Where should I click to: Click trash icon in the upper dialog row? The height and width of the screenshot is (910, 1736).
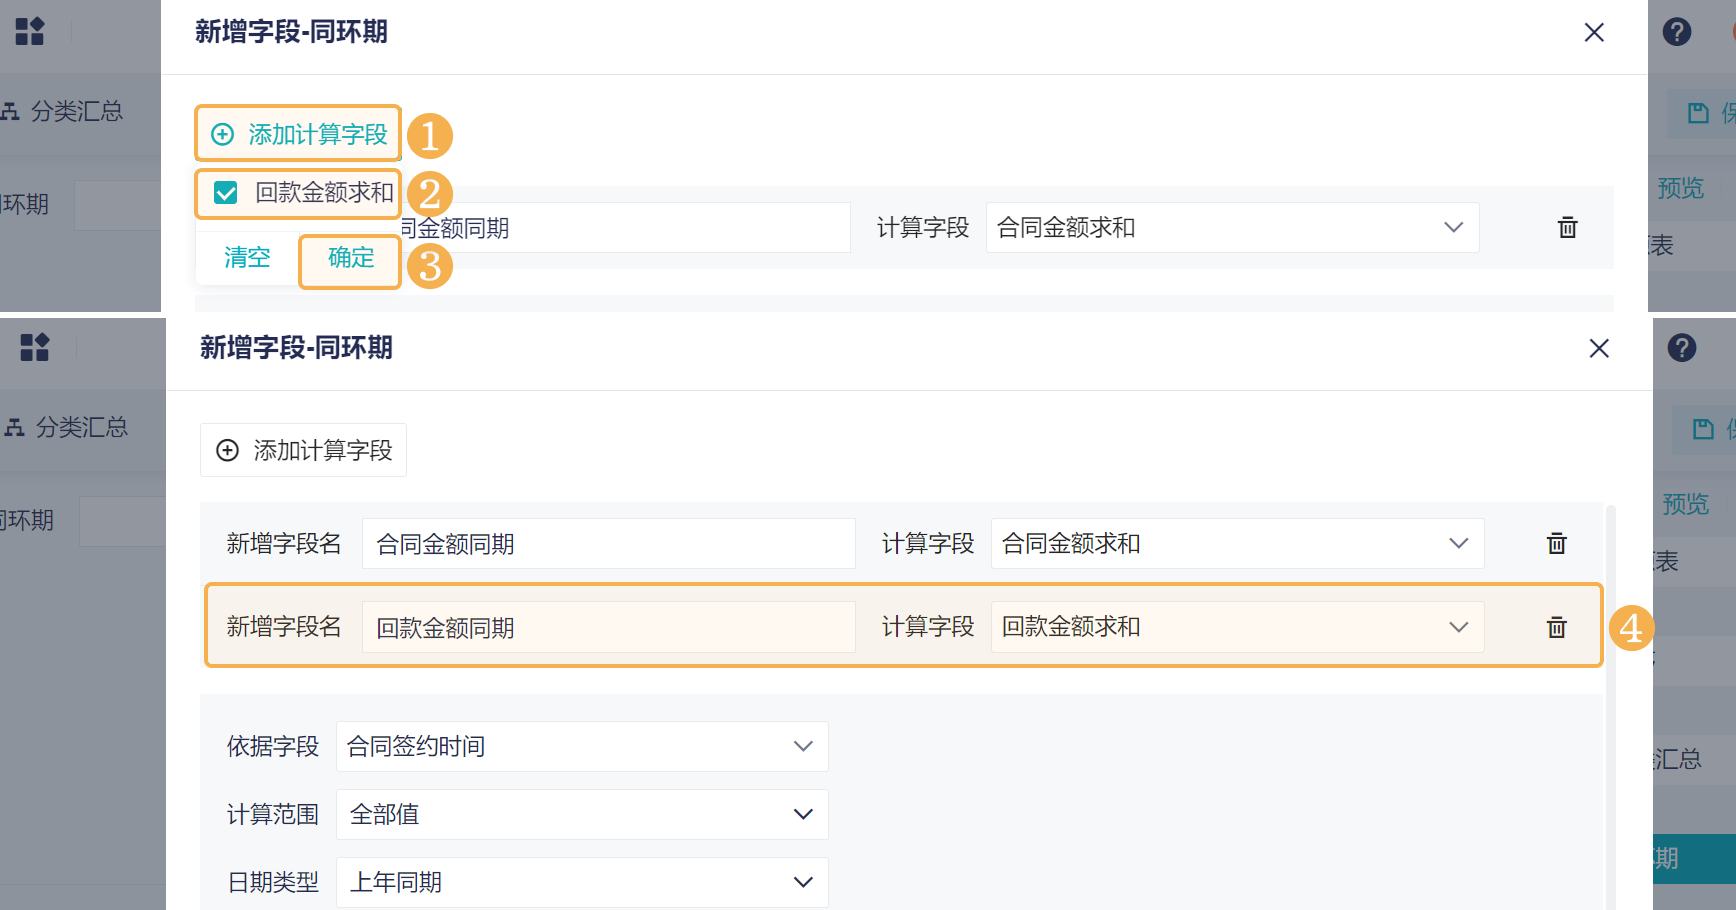(x=1568, y=228)
